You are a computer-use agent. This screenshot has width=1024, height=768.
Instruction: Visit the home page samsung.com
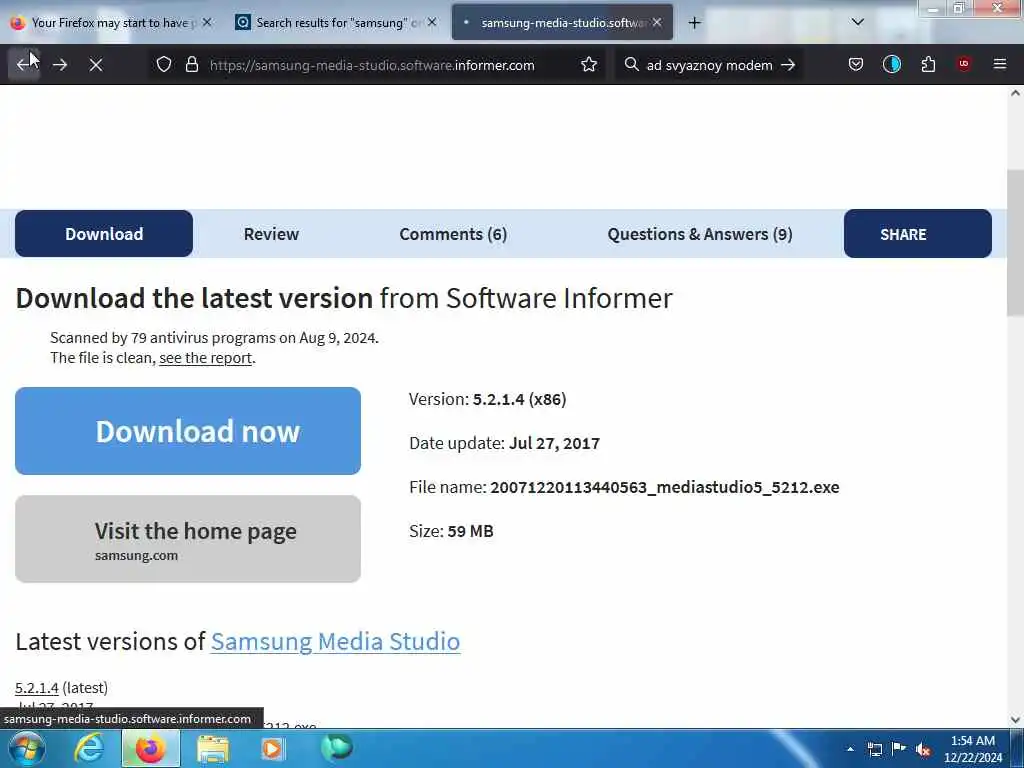coord(188,539)
